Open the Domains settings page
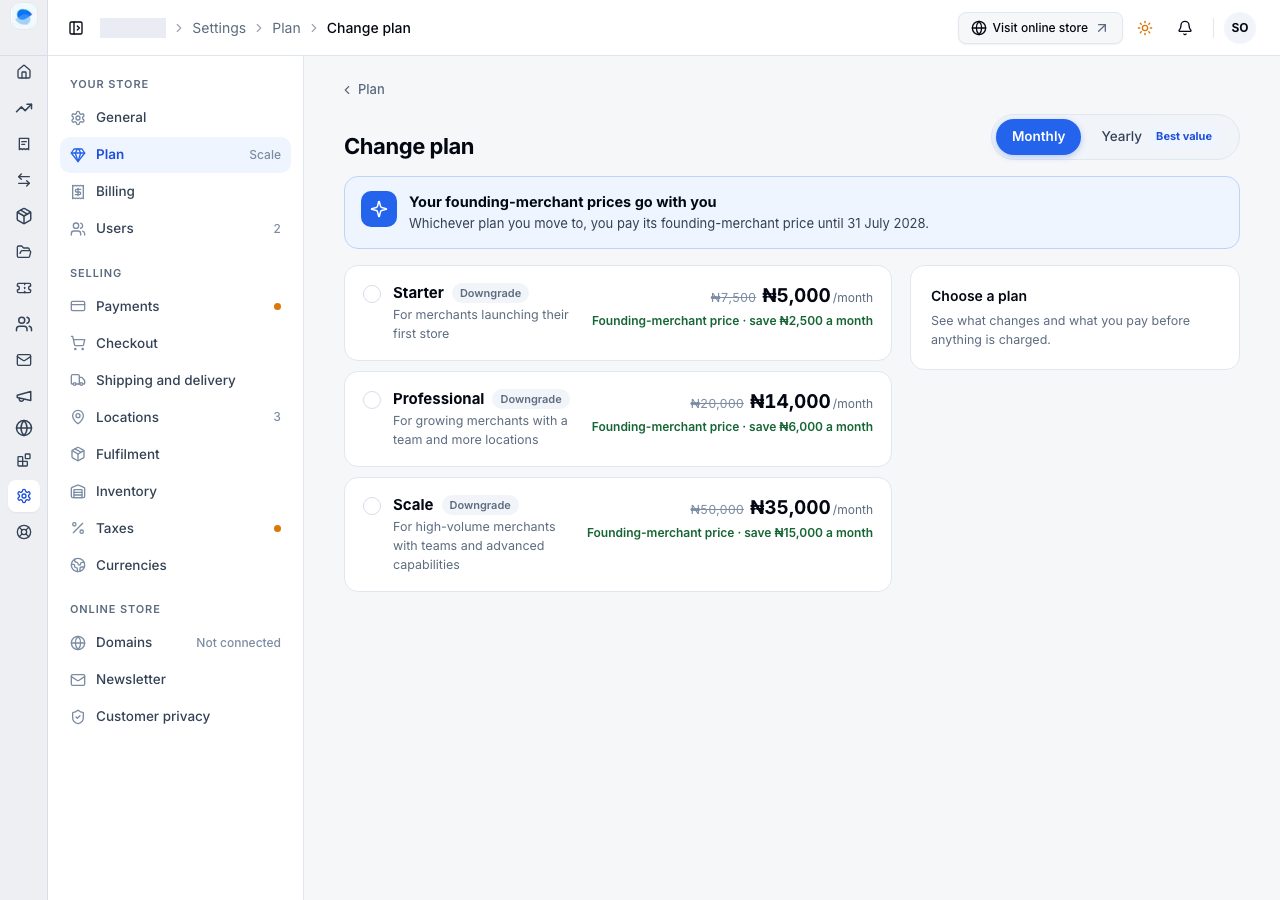Image resolution: width=1280 pixels, height=900 pixels. coord(176,643)
